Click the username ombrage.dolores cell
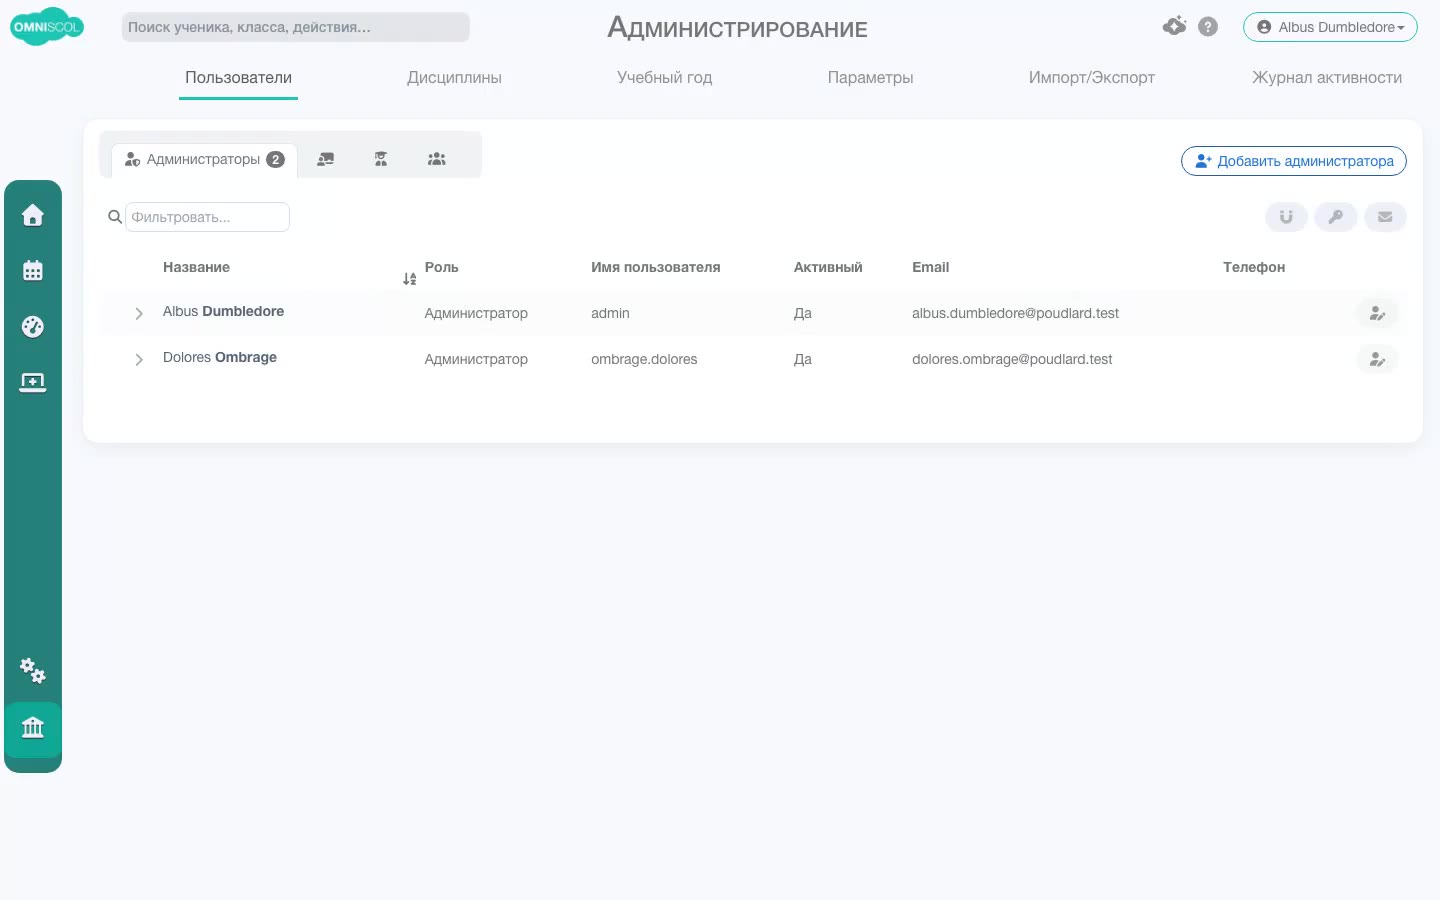Viewport: 1440px width, 900px height. click(644, 359)
